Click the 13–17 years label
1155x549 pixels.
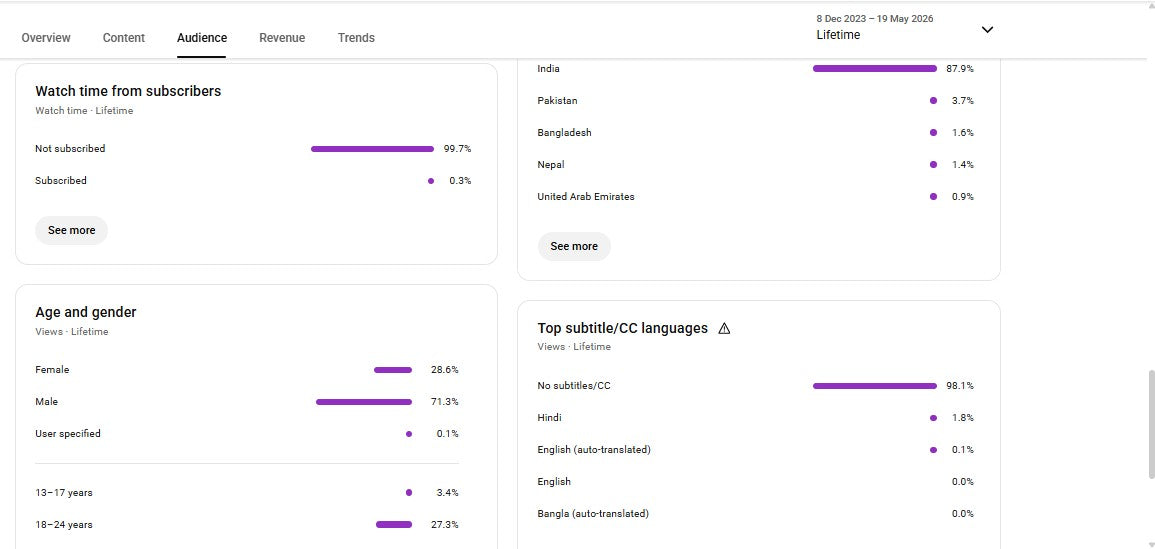[x=64, y=492]
